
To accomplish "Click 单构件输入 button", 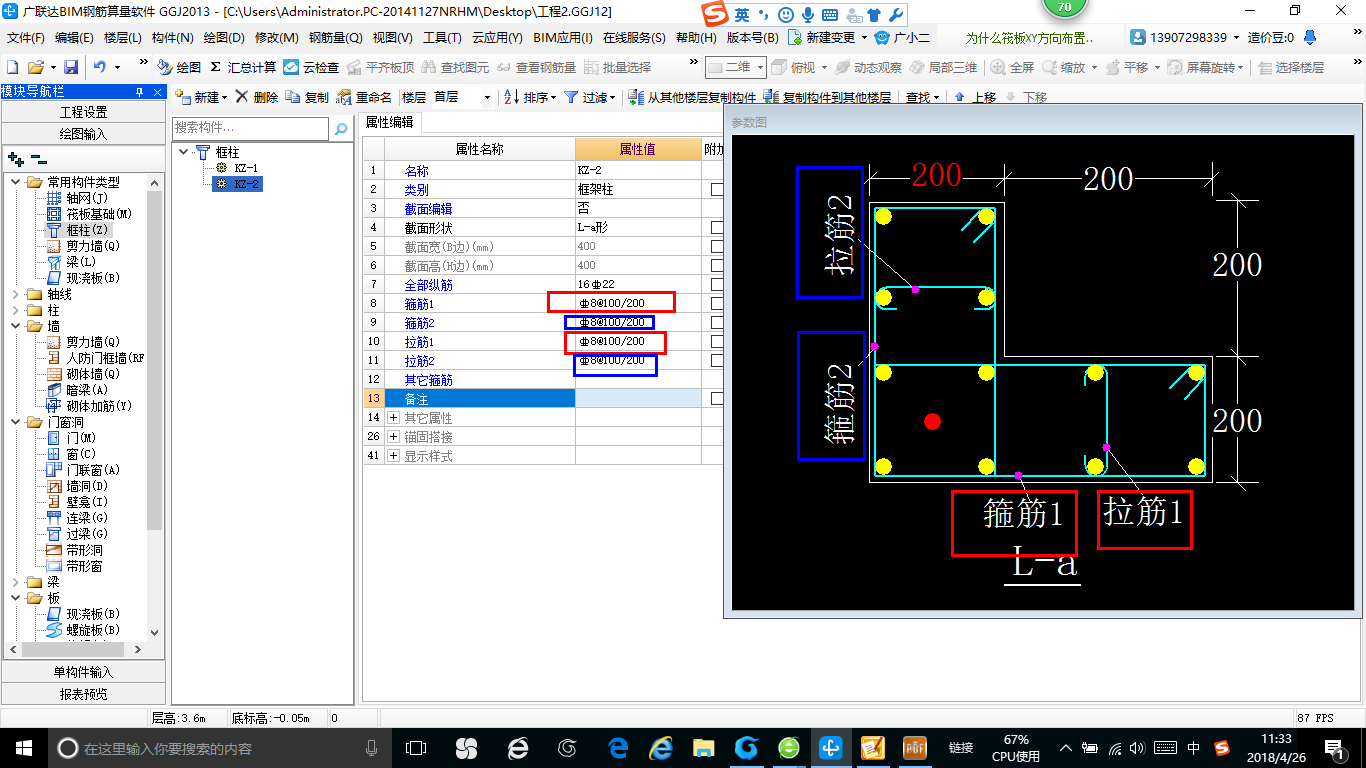I will [x=83, y=672].
